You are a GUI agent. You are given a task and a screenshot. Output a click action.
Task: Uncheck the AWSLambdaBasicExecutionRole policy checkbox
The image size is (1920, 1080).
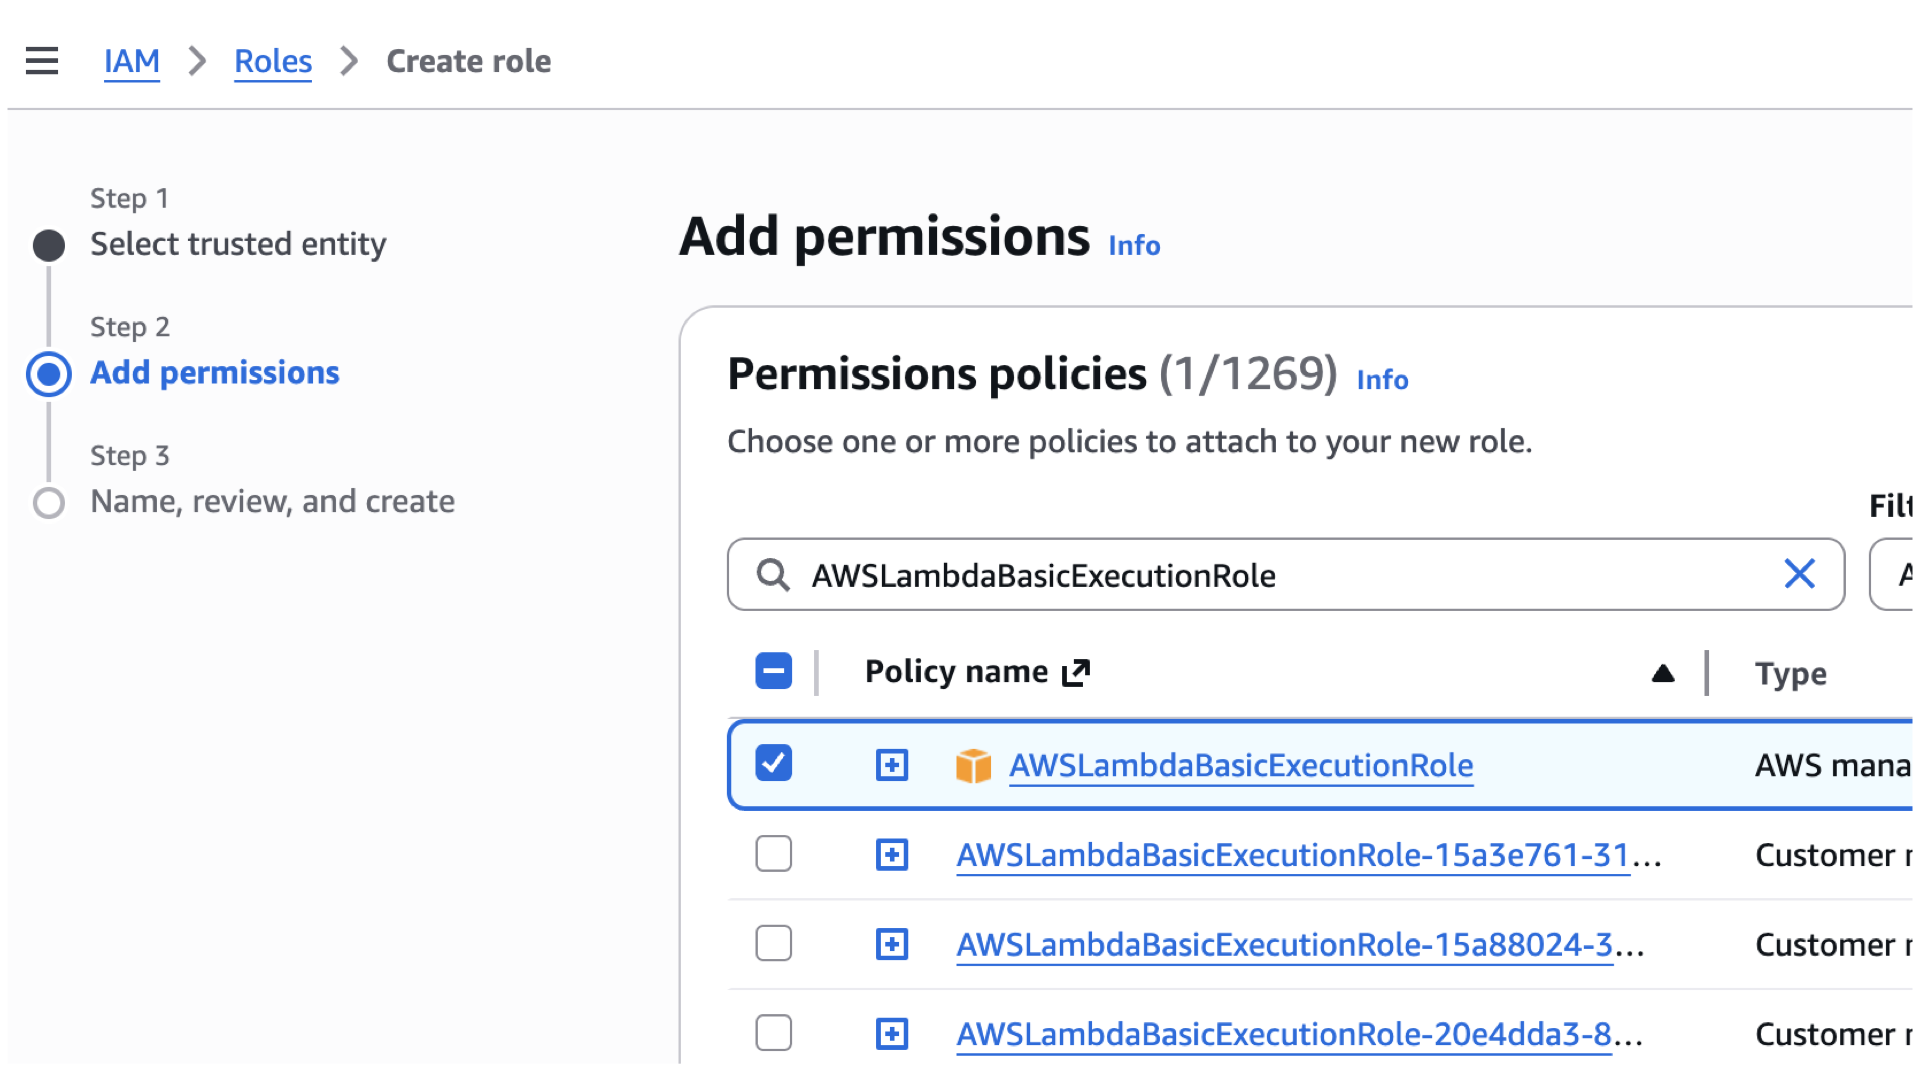(x=773, y=764)
